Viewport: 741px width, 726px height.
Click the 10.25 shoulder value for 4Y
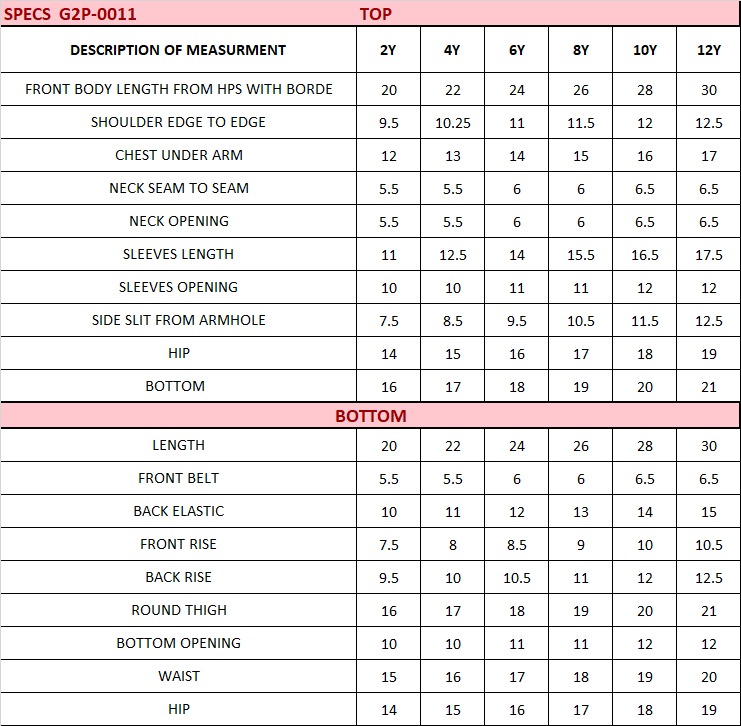tap(452, 123)
